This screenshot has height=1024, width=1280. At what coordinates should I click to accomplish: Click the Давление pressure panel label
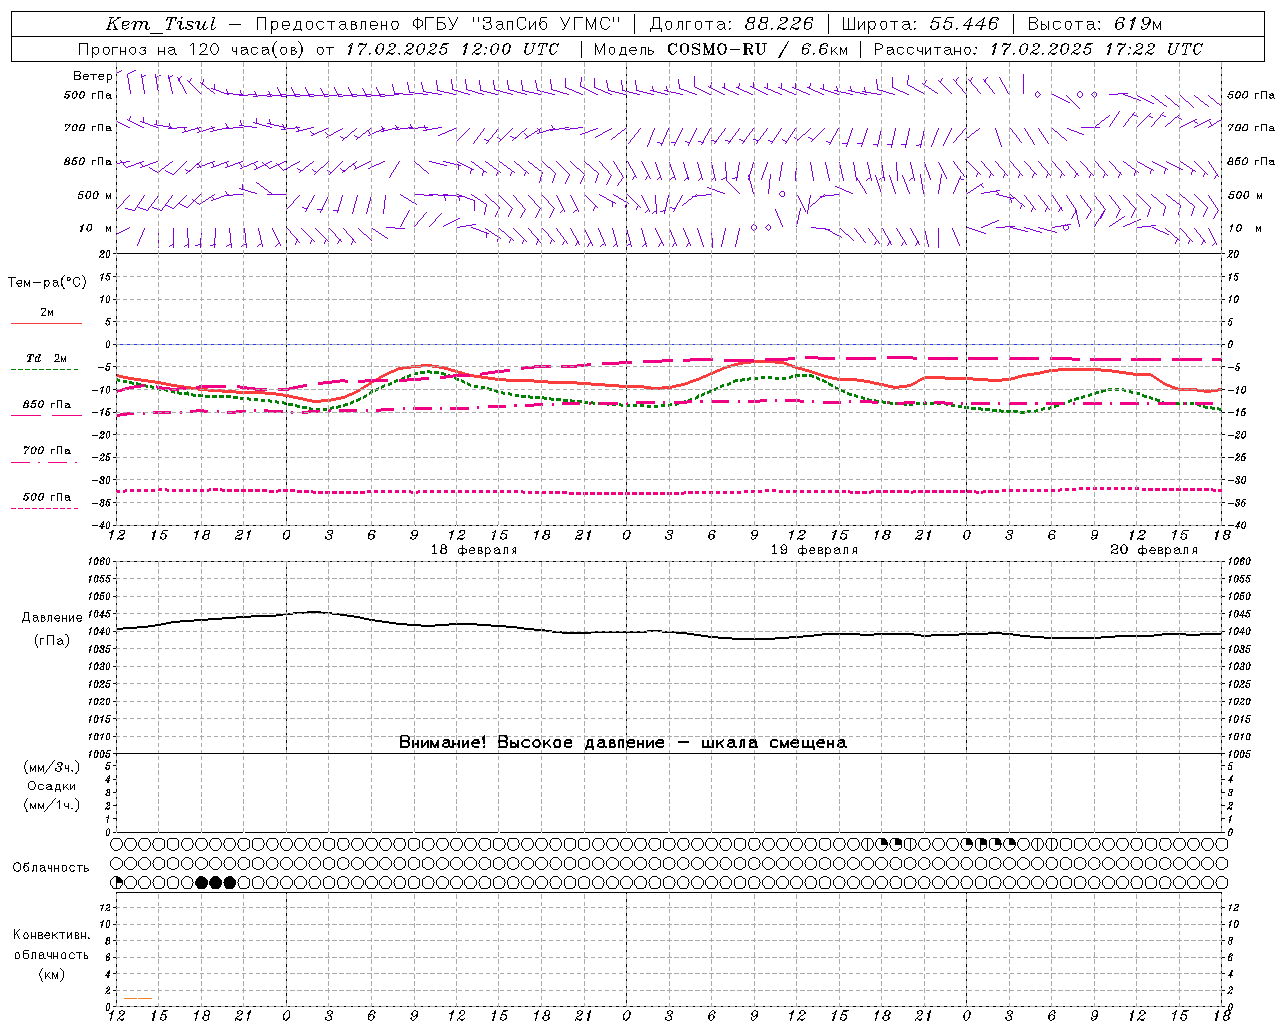[52, 618]
